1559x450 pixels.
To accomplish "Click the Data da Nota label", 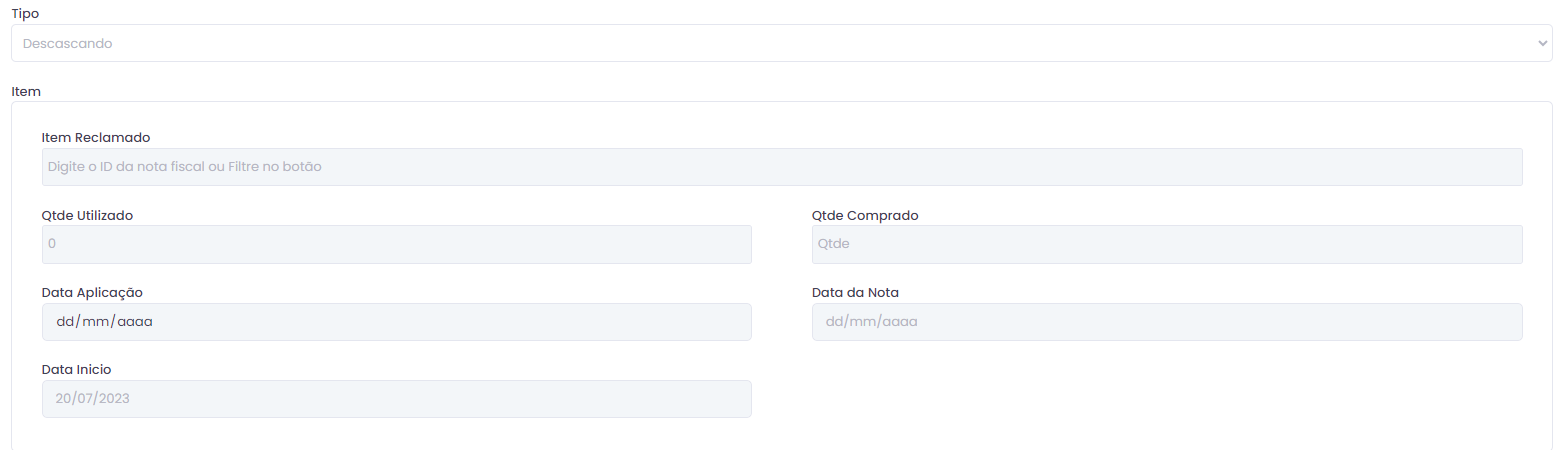I will tap(855, 292).
